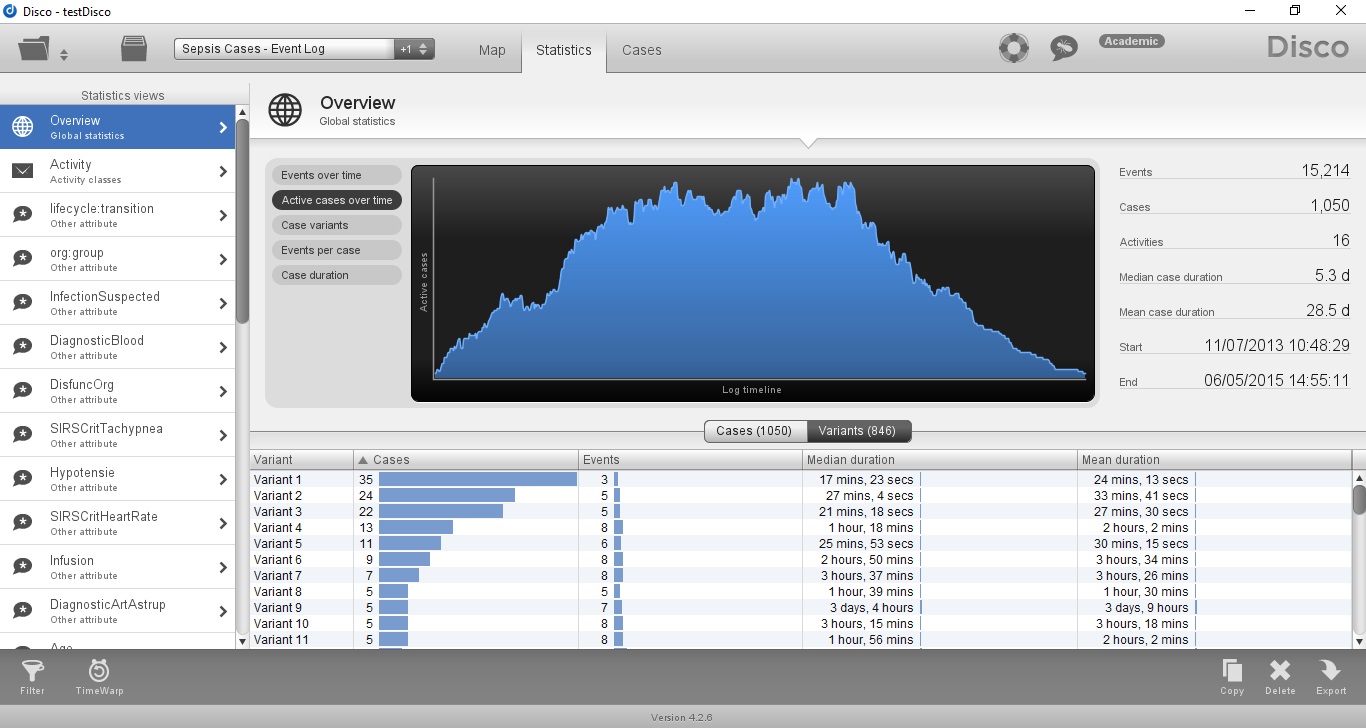The height and width of the screenshot is (728, 1366).
Task: Click the Academic license badge
Action: click(x=1131, y=41)
